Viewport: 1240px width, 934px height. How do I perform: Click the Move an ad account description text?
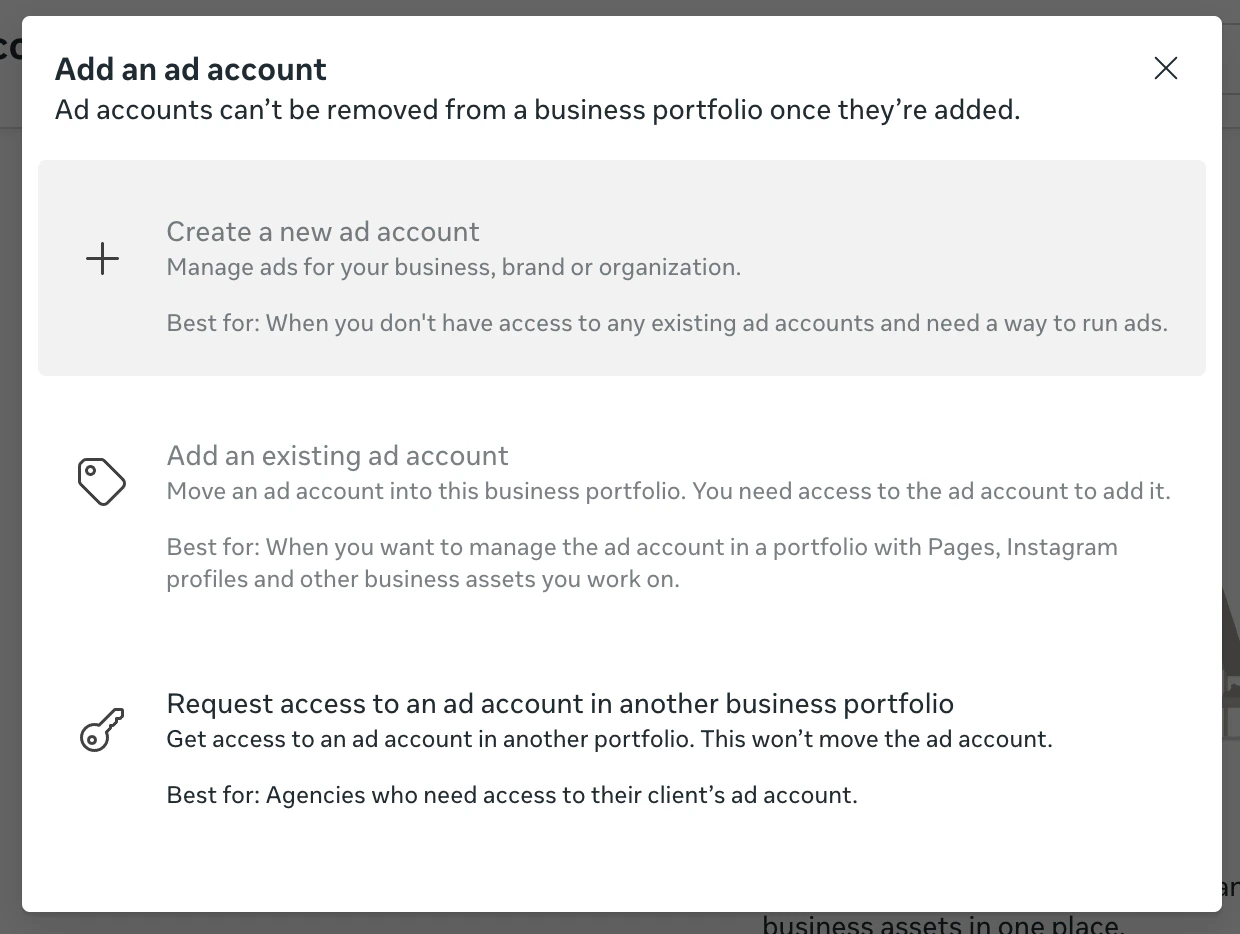(x=668, y=491)
